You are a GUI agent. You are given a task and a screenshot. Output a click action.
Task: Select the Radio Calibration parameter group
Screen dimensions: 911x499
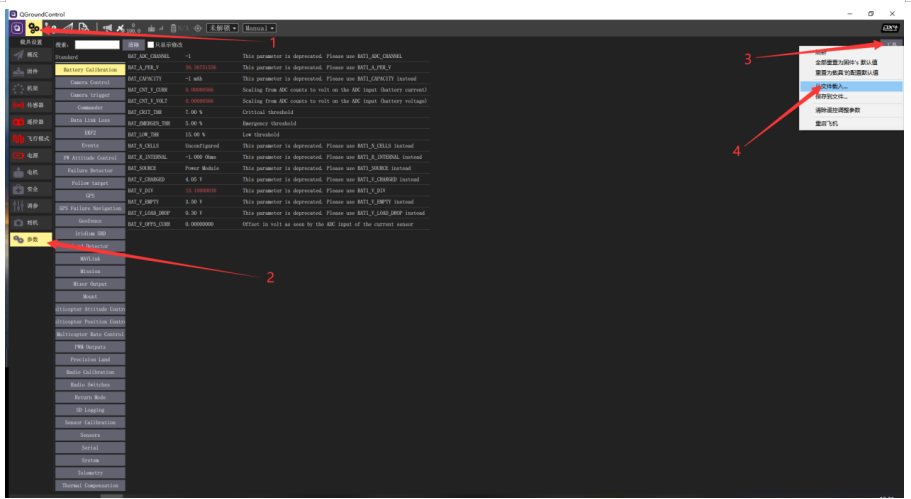[90, 372]
